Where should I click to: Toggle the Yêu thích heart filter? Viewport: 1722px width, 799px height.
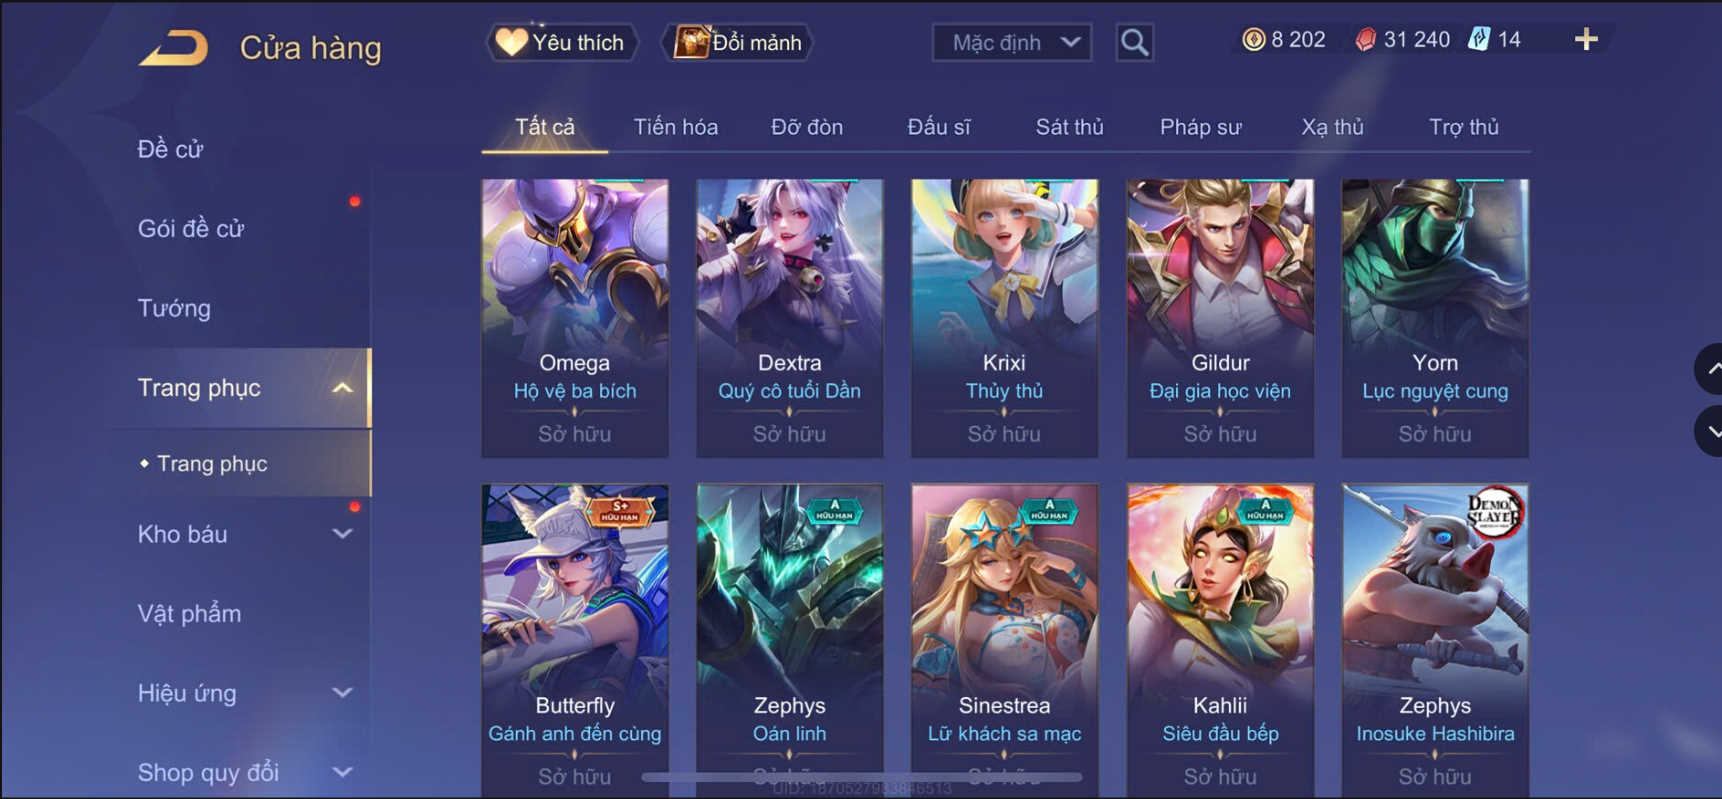coord(561,43)
